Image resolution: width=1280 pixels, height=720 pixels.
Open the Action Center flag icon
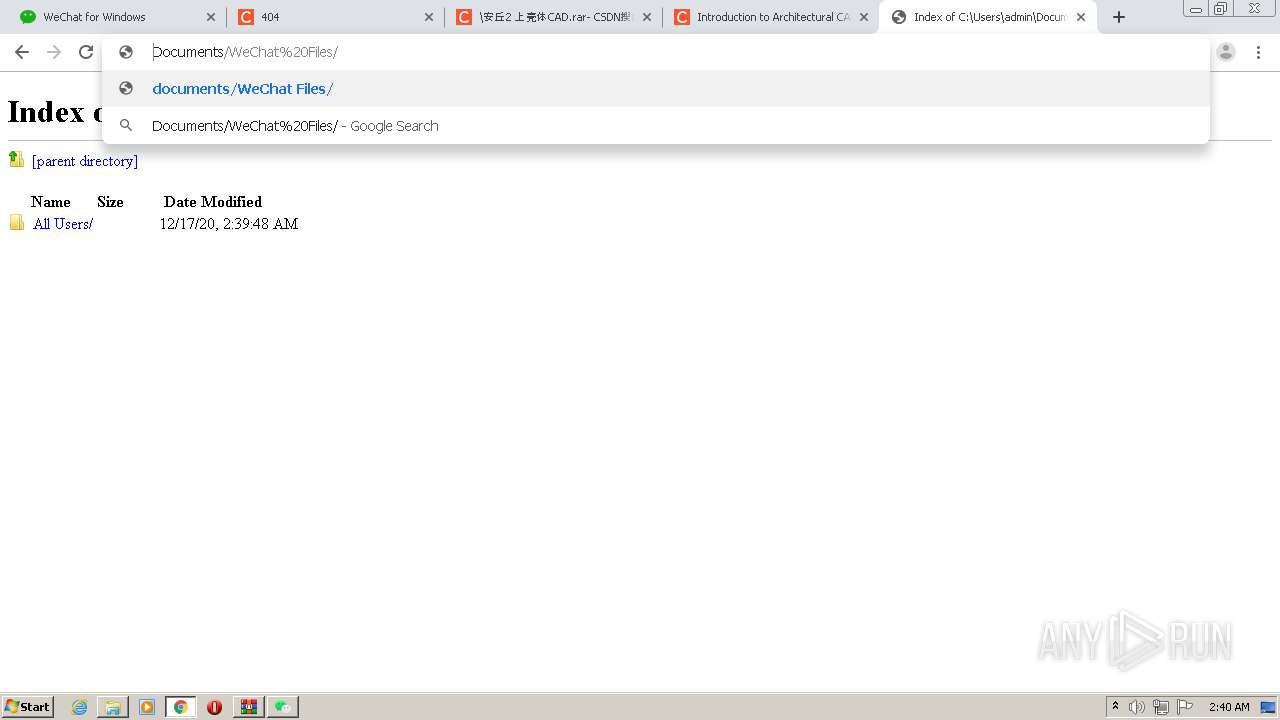click(x=1185, y=707)
